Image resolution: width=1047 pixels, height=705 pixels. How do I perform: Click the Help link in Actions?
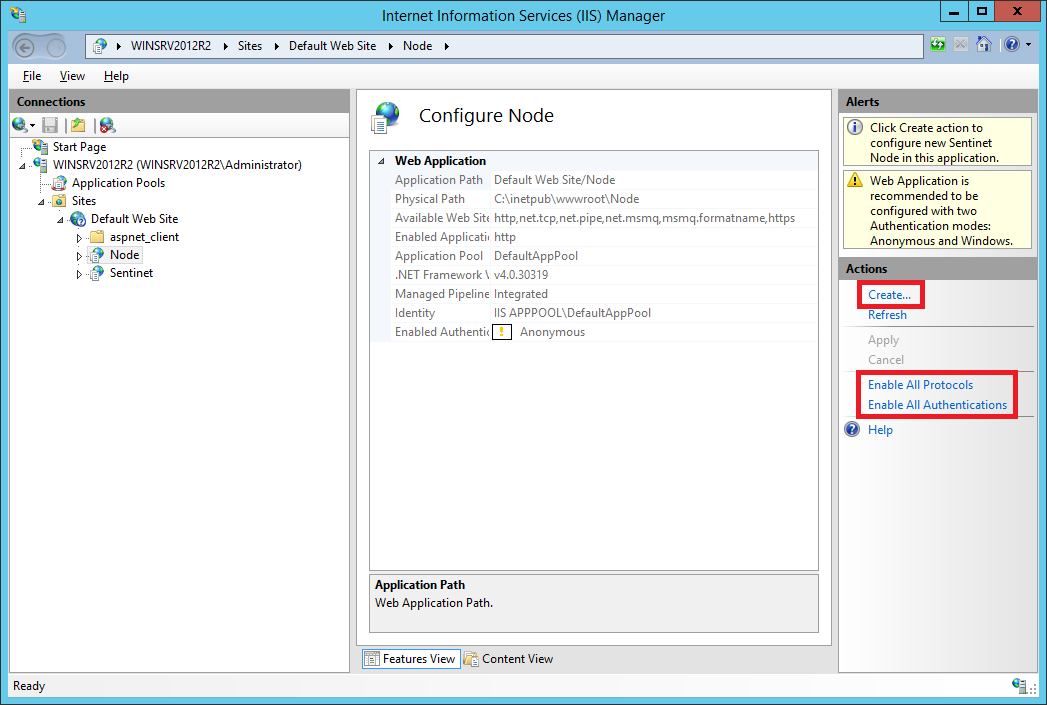(x=880, y=430)
